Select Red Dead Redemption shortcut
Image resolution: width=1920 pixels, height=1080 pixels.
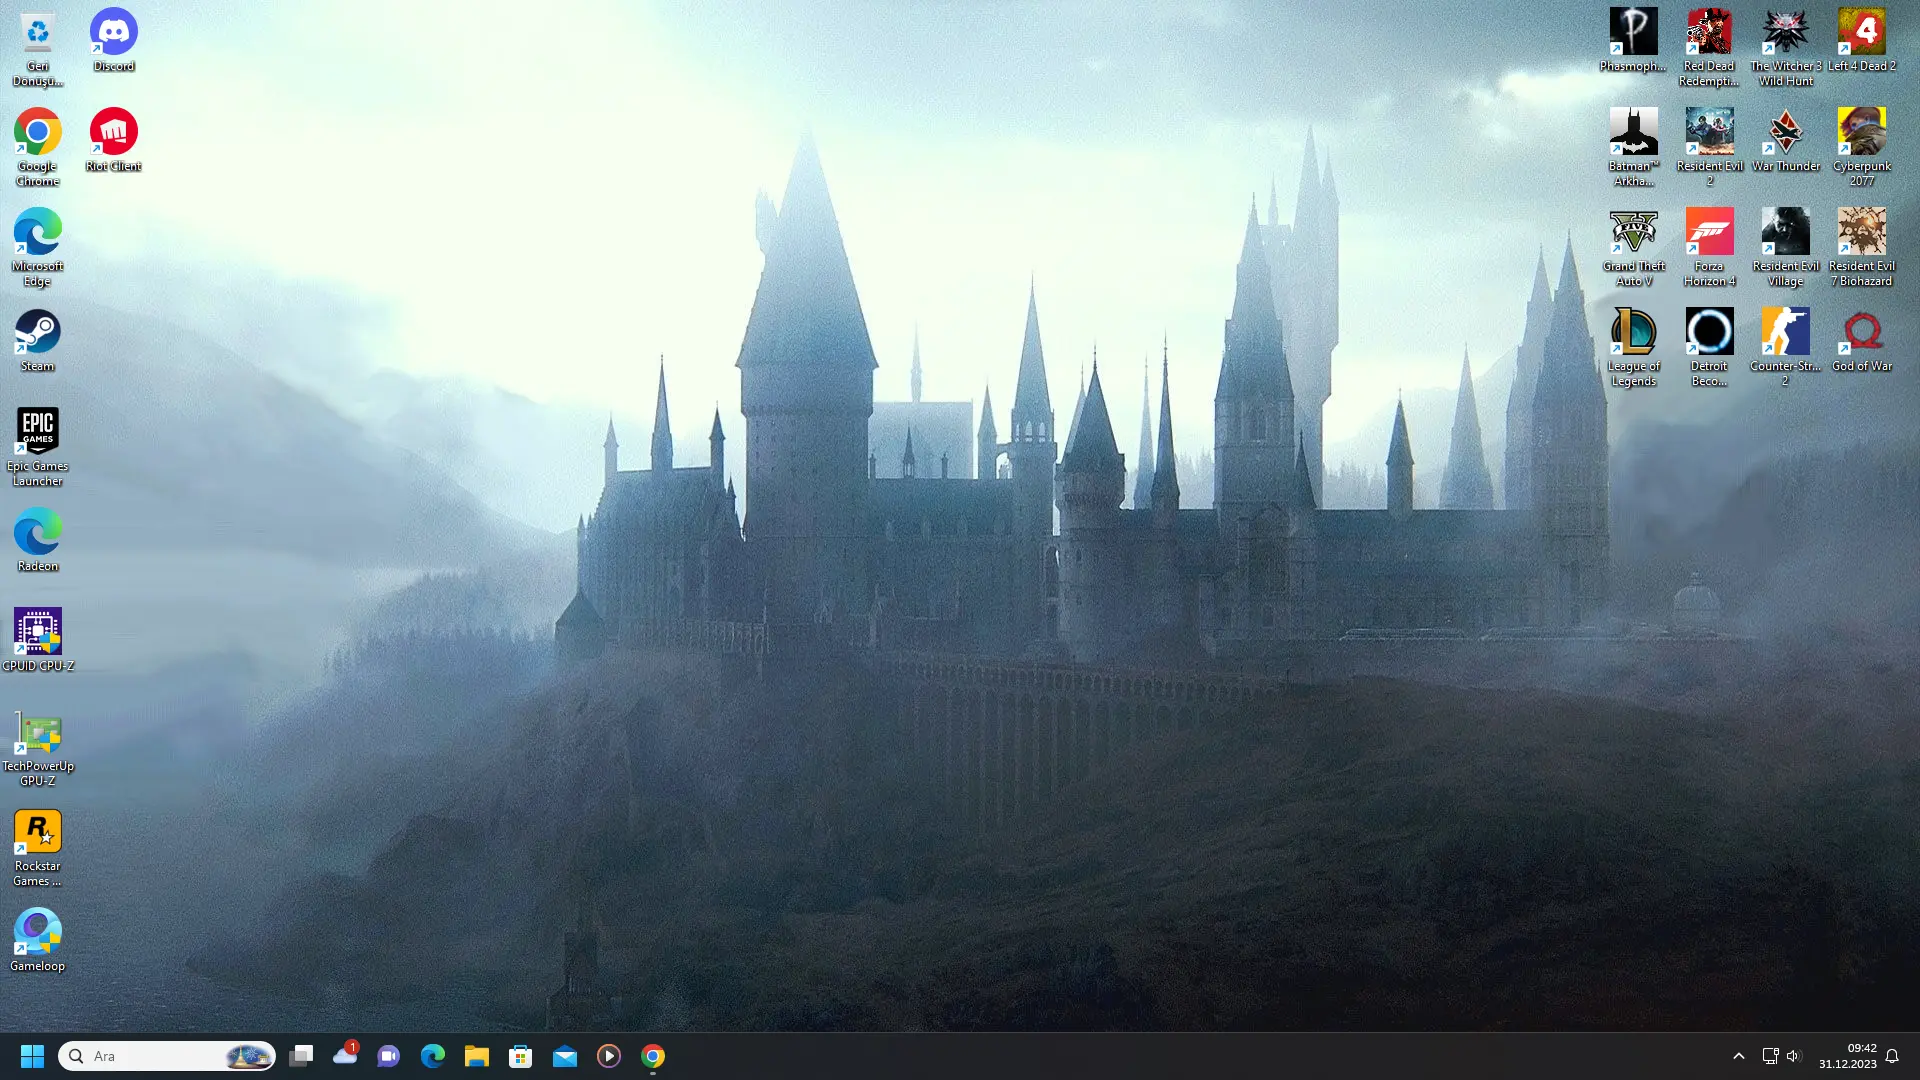coord(1709,47)
